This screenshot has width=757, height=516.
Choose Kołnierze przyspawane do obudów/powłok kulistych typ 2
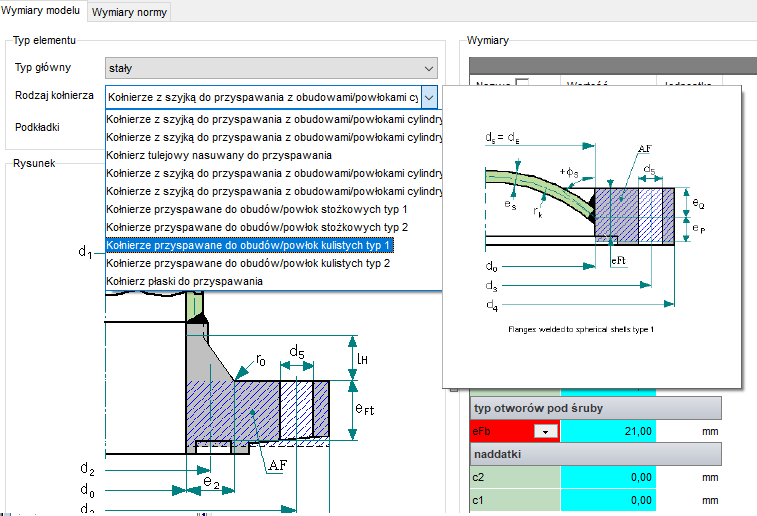point(248,264)
